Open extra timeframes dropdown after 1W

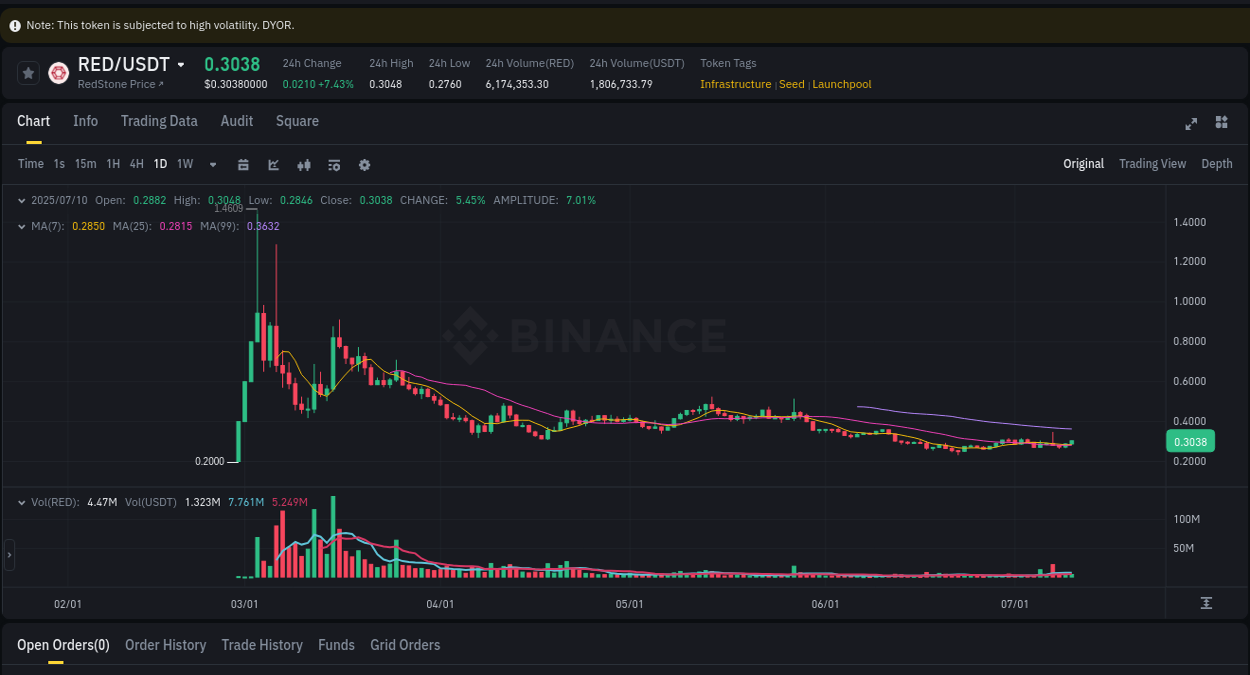(x=212, y=164)
